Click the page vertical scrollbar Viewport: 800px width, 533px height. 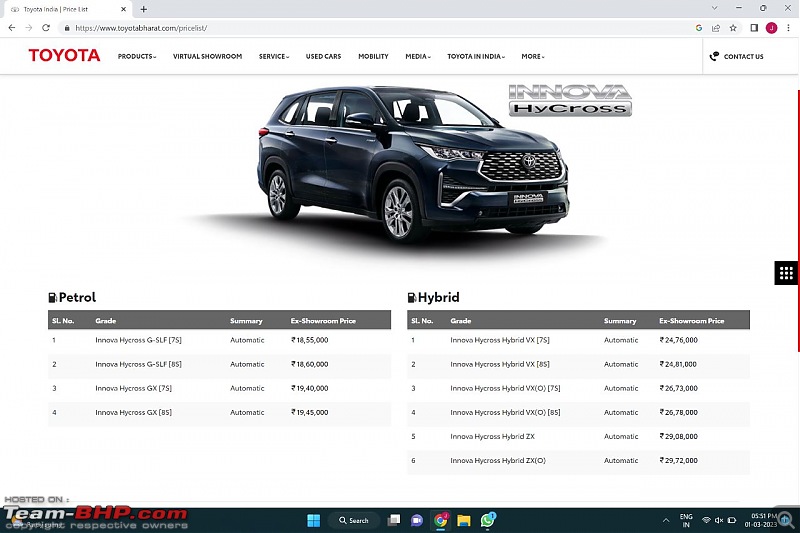click(x=798, y=221)
